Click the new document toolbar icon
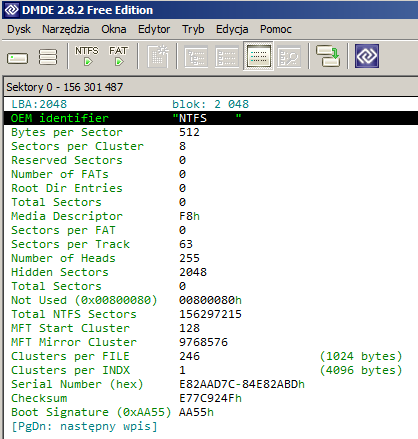The width and height of the screenshot is (418, 439). pos(159,56)
